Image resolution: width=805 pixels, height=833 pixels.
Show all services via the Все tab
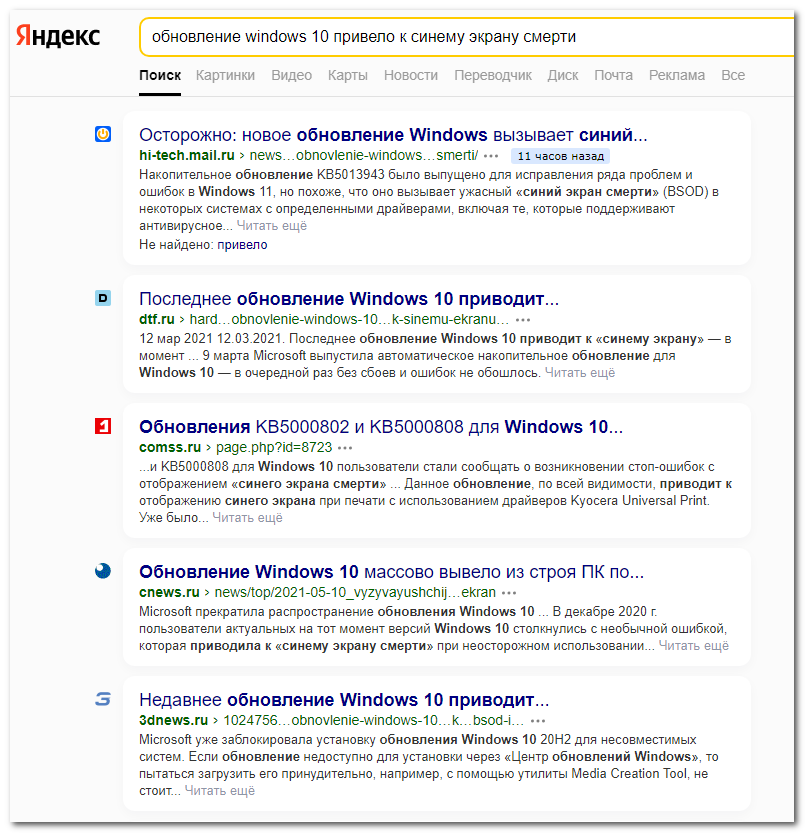point(733,75)
